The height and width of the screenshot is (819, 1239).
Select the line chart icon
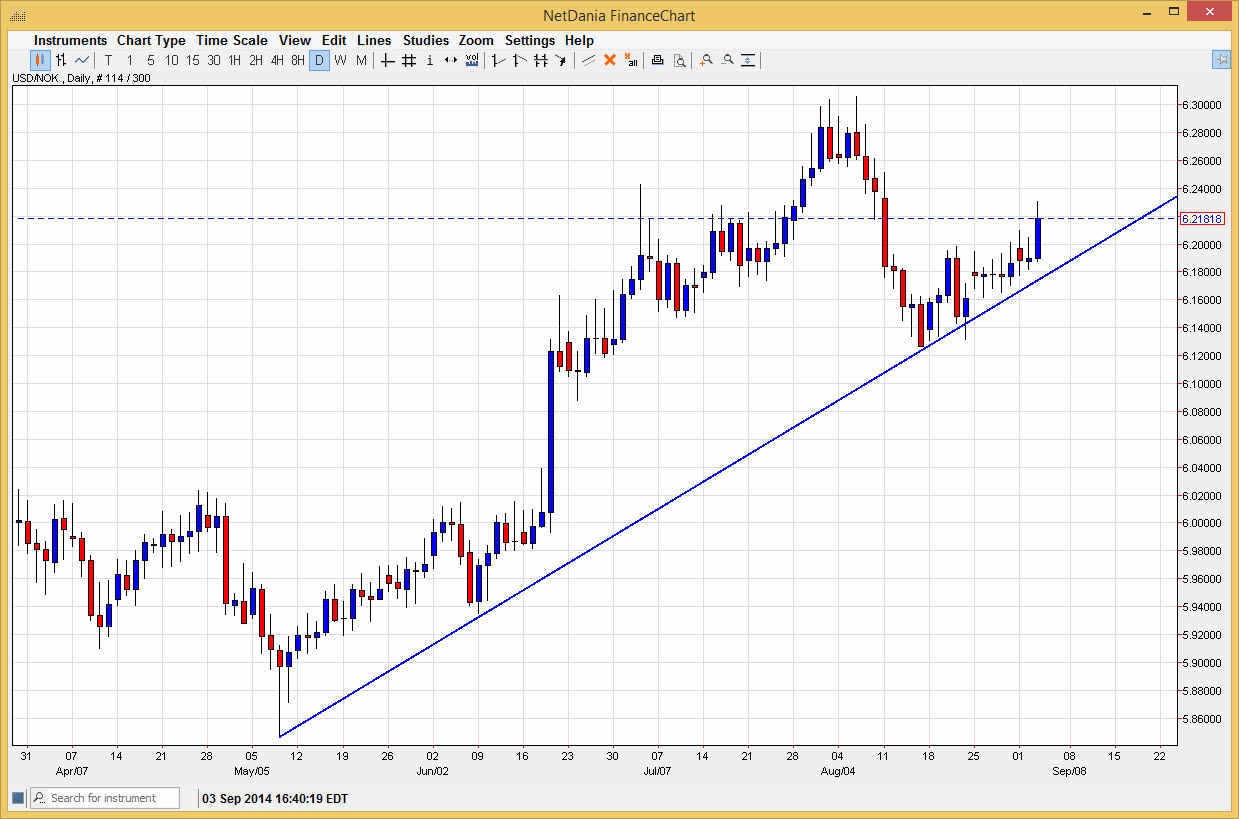(x=81, y=61)
